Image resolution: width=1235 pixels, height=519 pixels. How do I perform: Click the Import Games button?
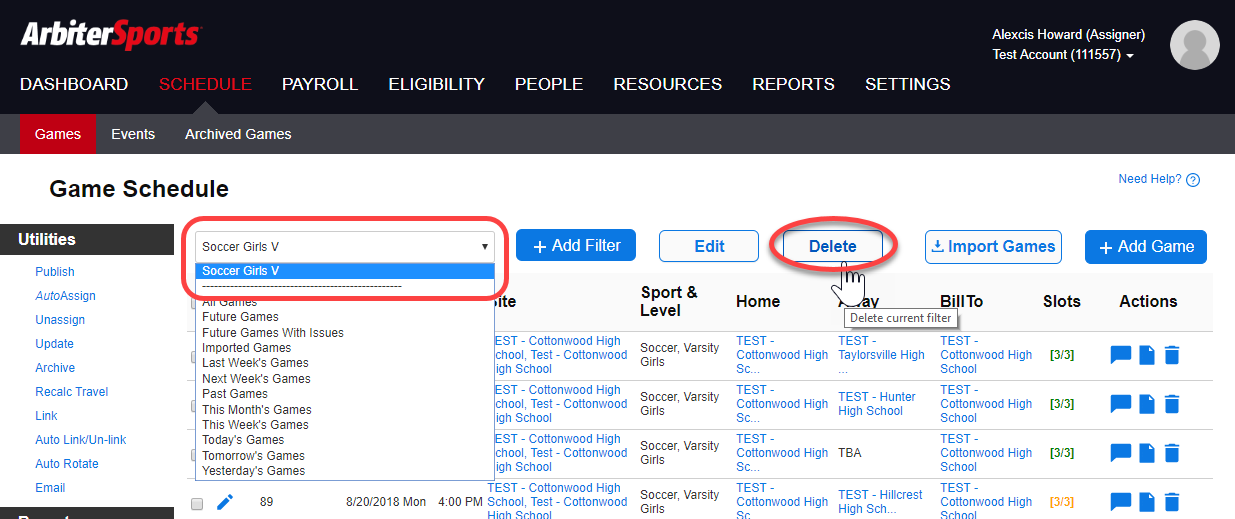click(x=993, y=246)
